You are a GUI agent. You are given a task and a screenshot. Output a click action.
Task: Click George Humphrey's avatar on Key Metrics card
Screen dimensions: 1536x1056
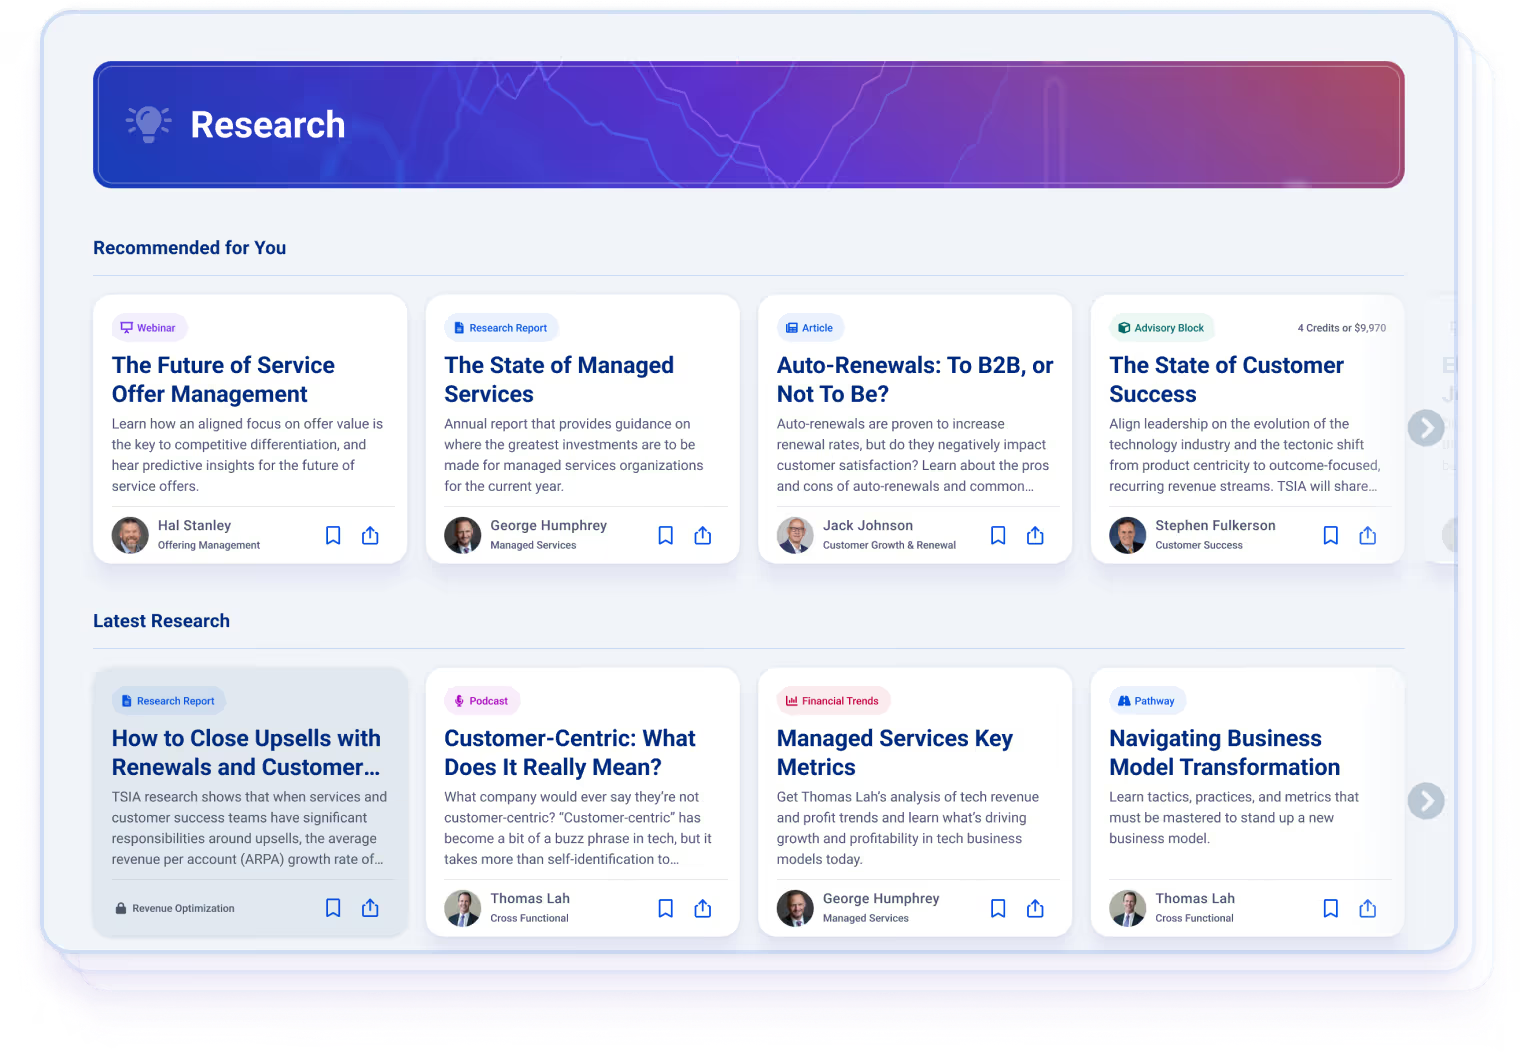(795, 908)
